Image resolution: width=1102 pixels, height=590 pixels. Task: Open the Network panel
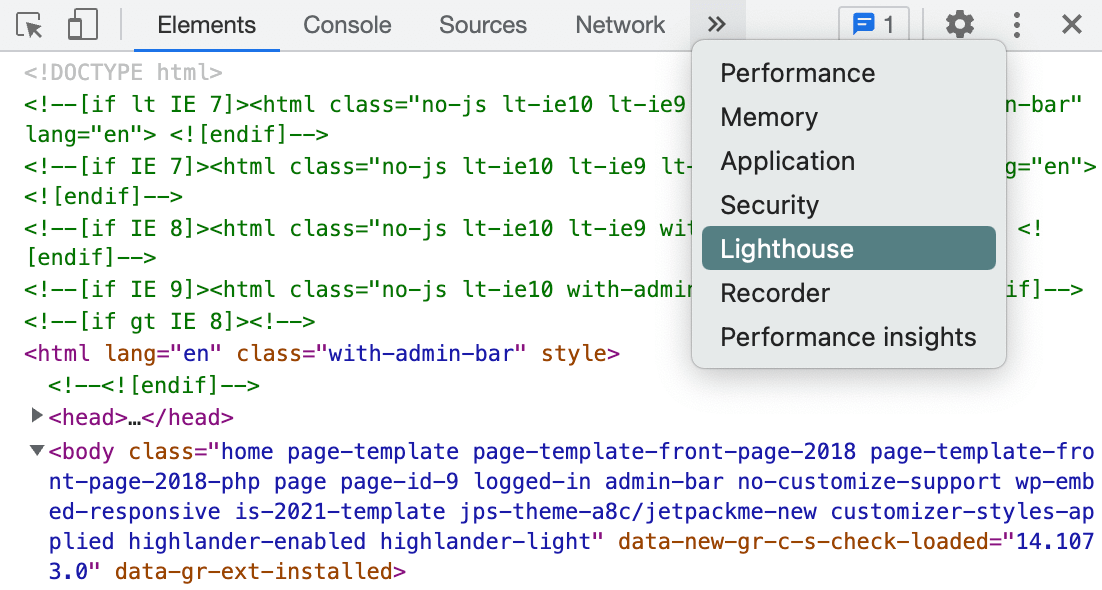pos(619,25)
